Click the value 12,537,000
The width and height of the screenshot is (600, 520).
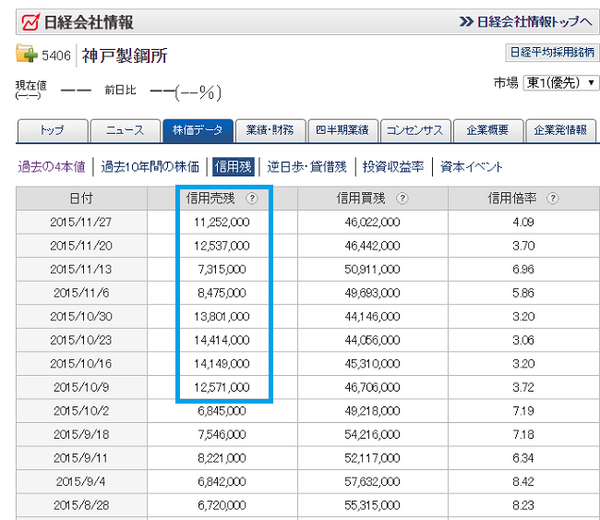click(222, 246)
